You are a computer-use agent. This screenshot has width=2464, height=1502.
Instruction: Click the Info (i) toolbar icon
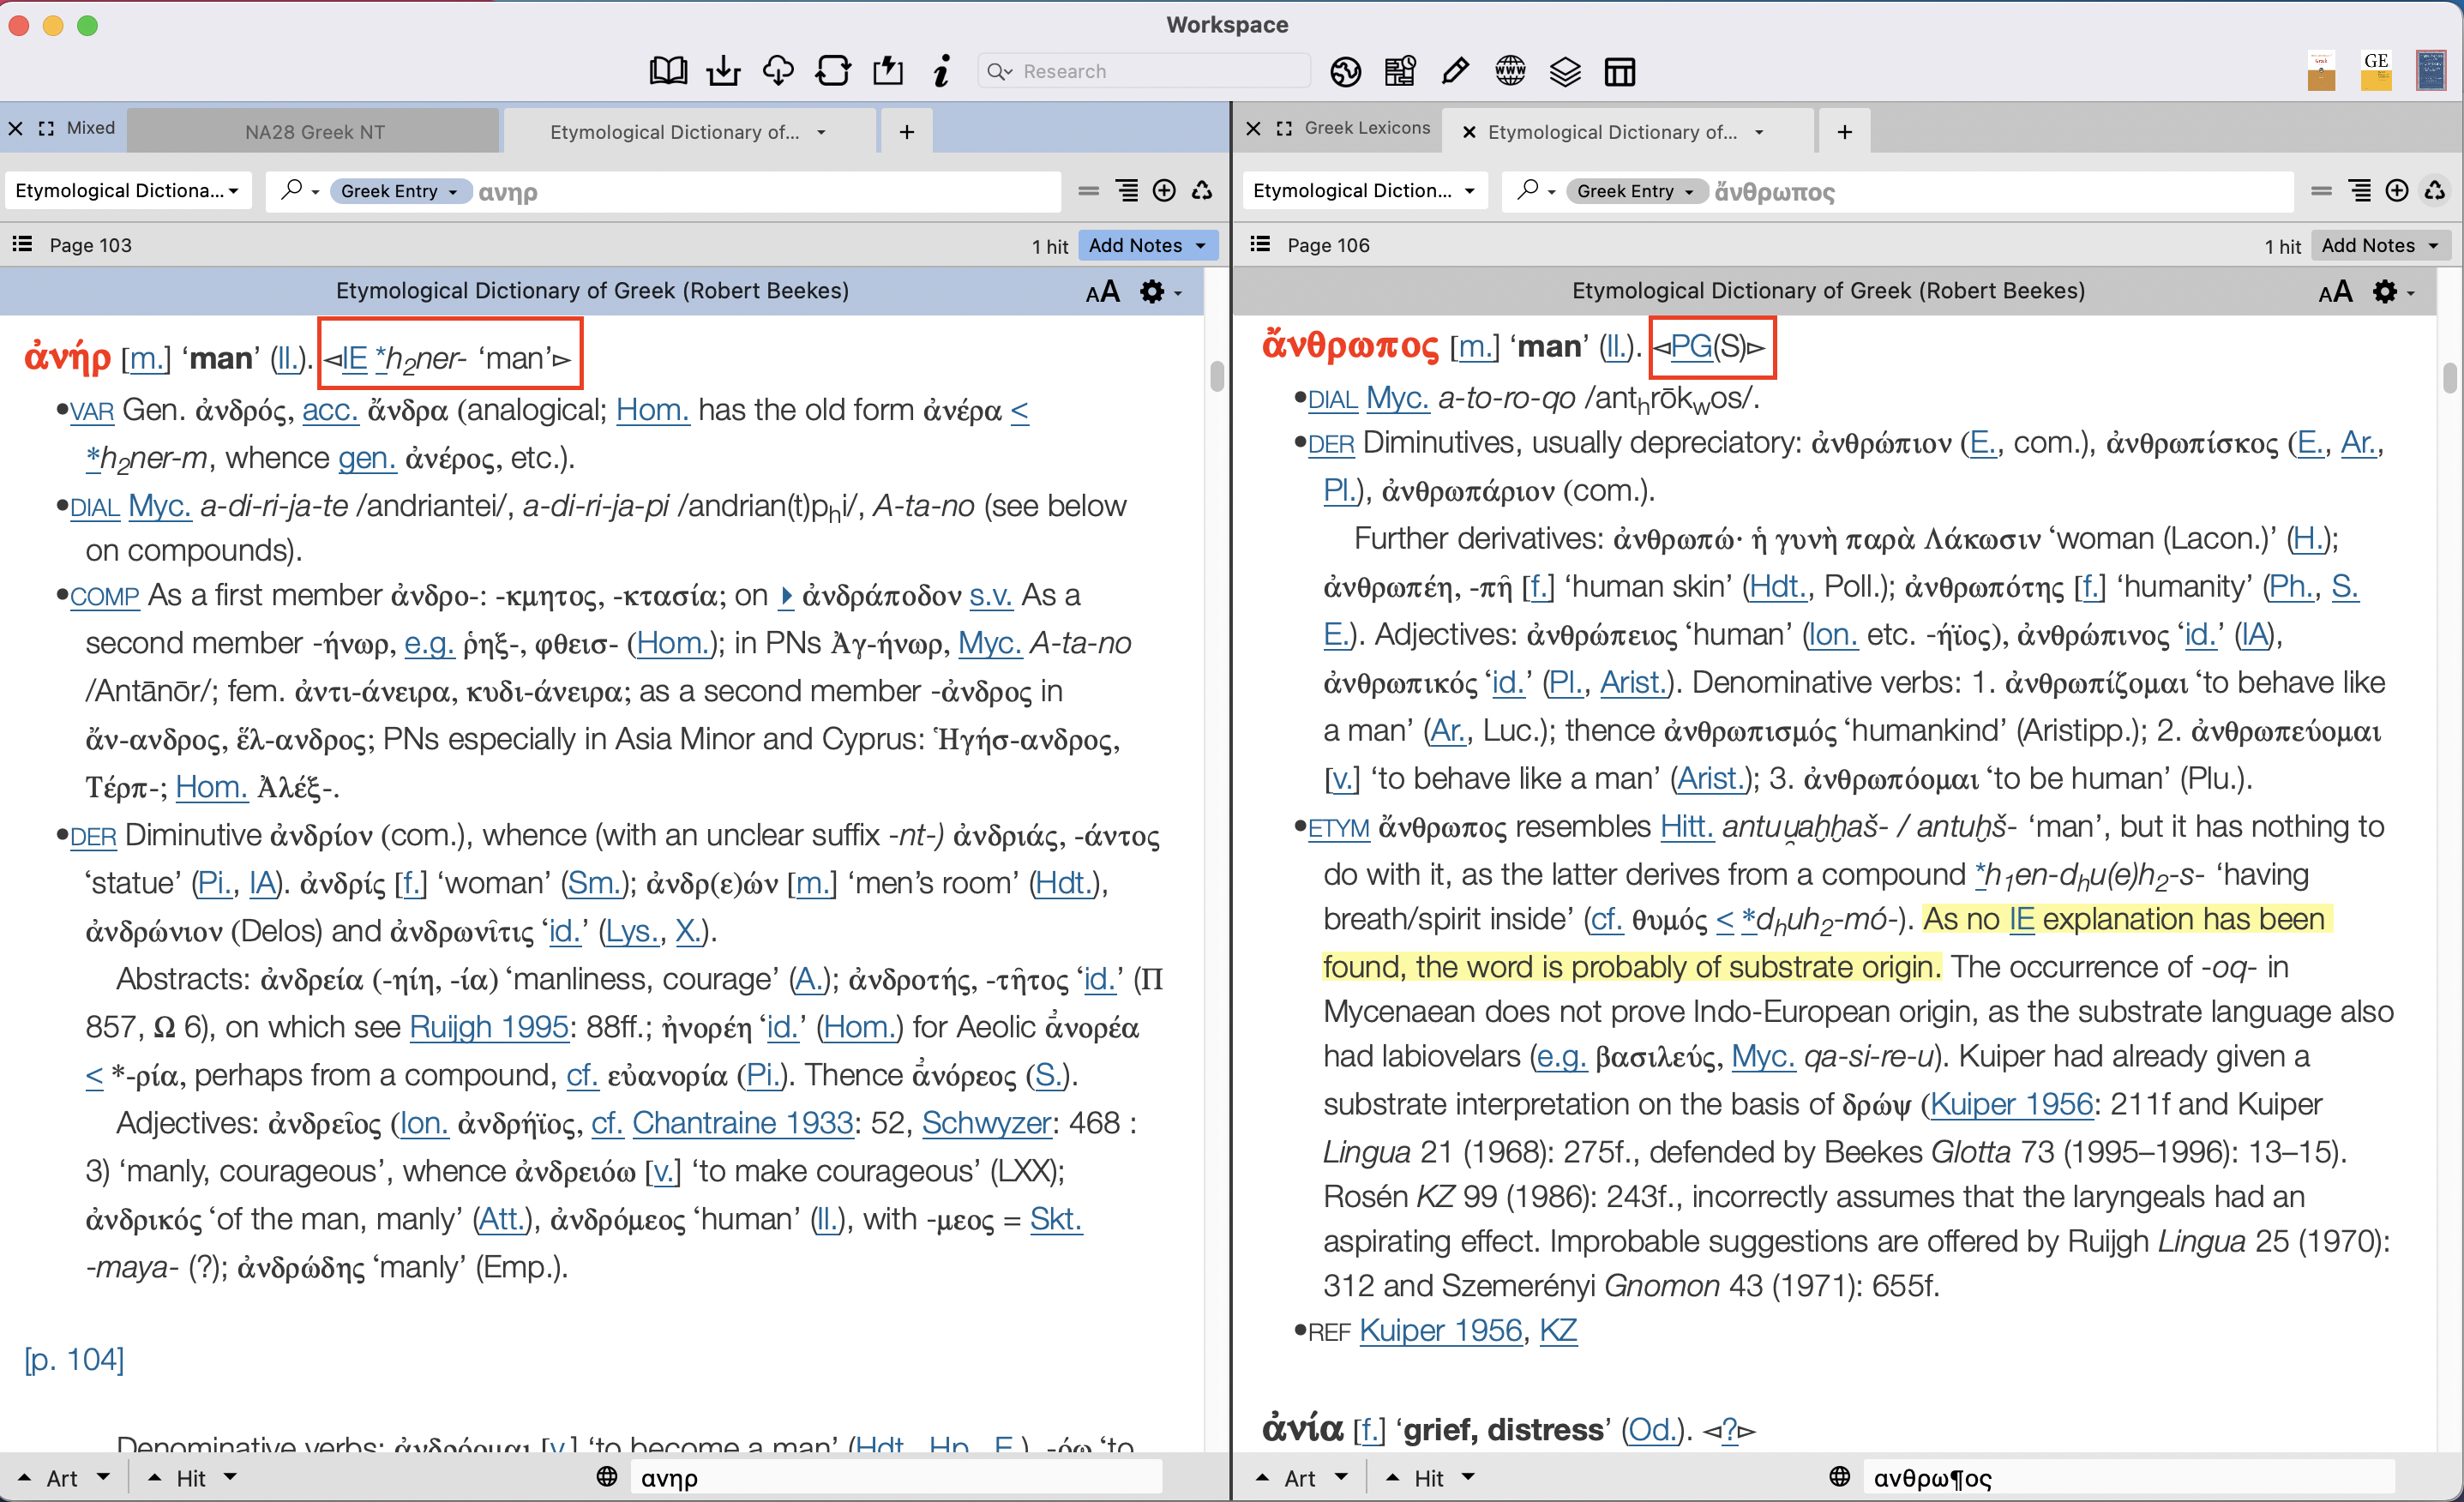pos(940,70)
